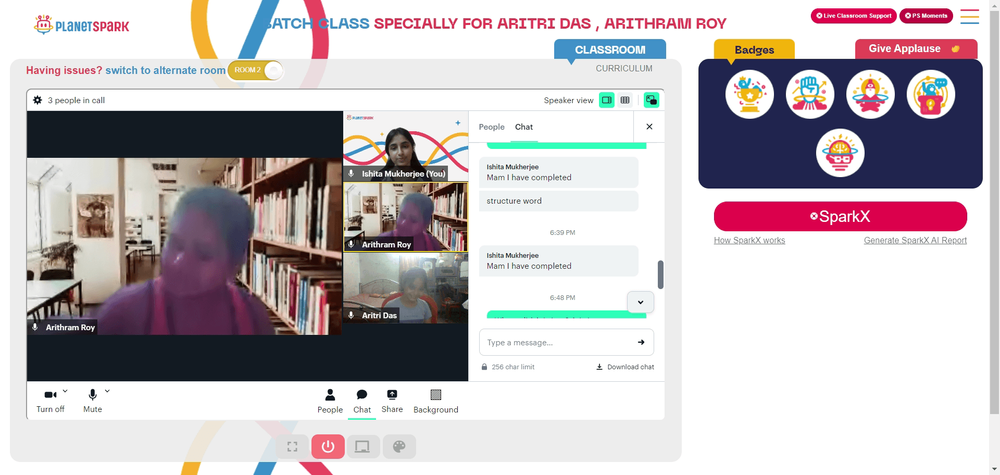
Task: Click the '6:48 PM' timestamp
Action: pyautogui.click(x=562, y=298)
